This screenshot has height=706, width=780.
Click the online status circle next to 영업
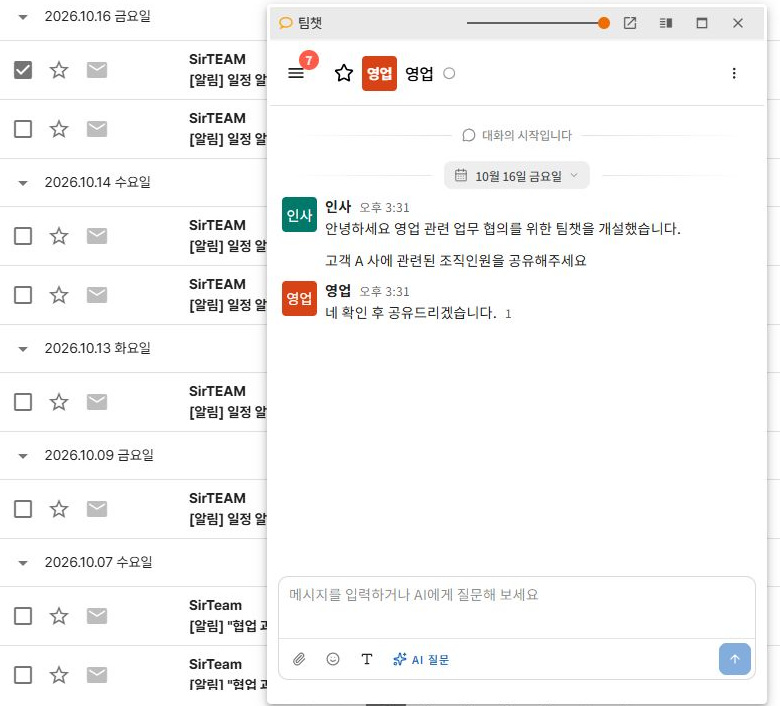(x=449, y=74)
